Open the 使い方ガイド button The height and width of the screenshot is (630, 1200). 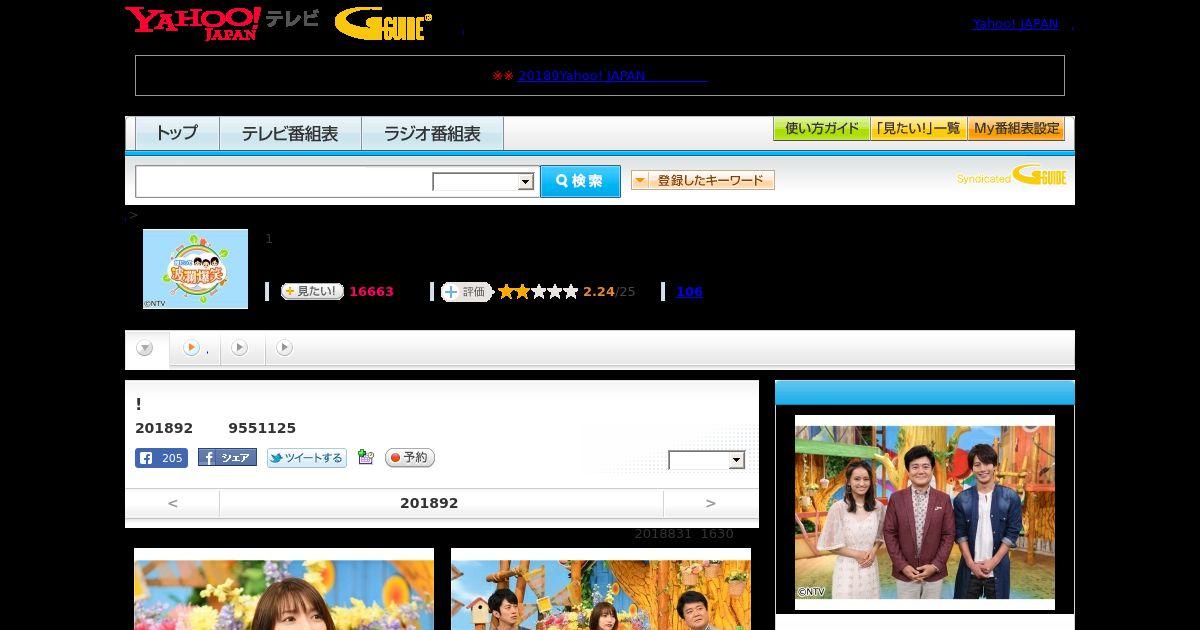(821, 129)
